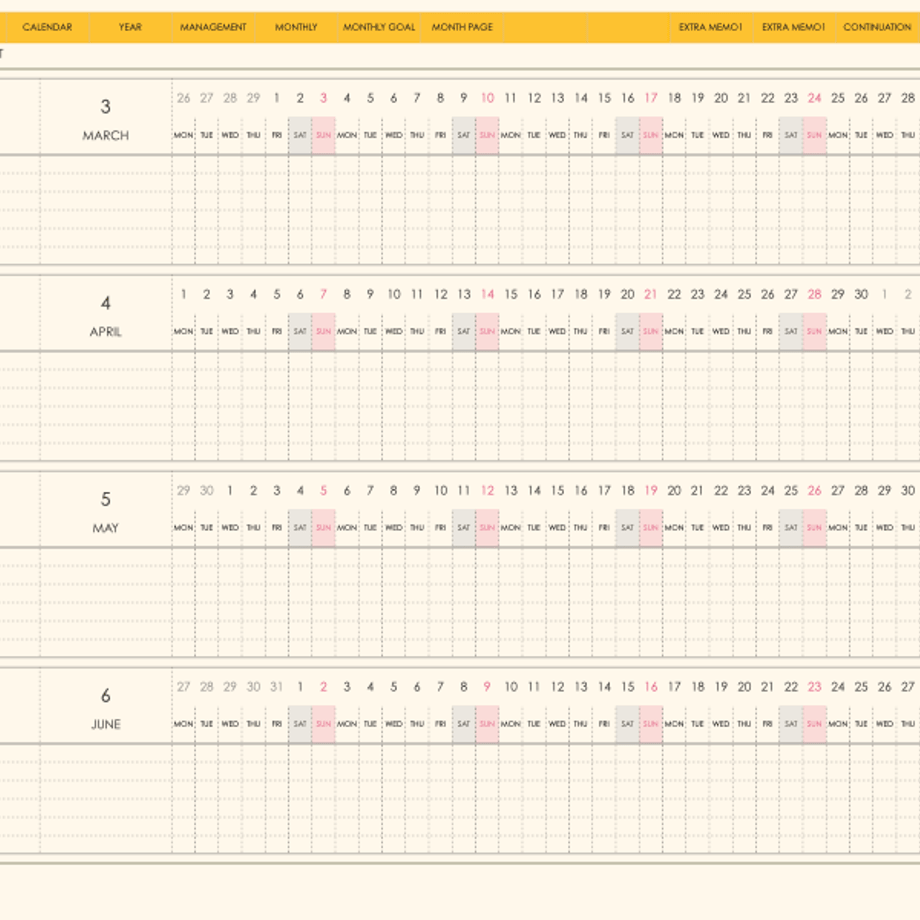Viewport: 920px width, 920px height.
Task: Click date 28 in the April row
Action: (x=814, y=295)
